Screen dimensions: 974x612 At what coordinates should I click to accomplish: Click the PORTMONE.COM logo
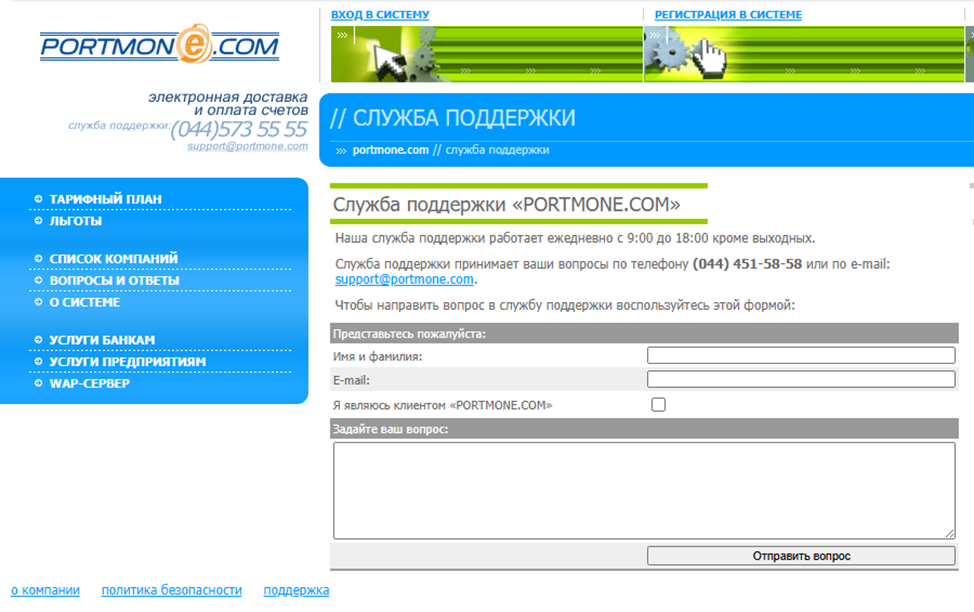point(160,44)
